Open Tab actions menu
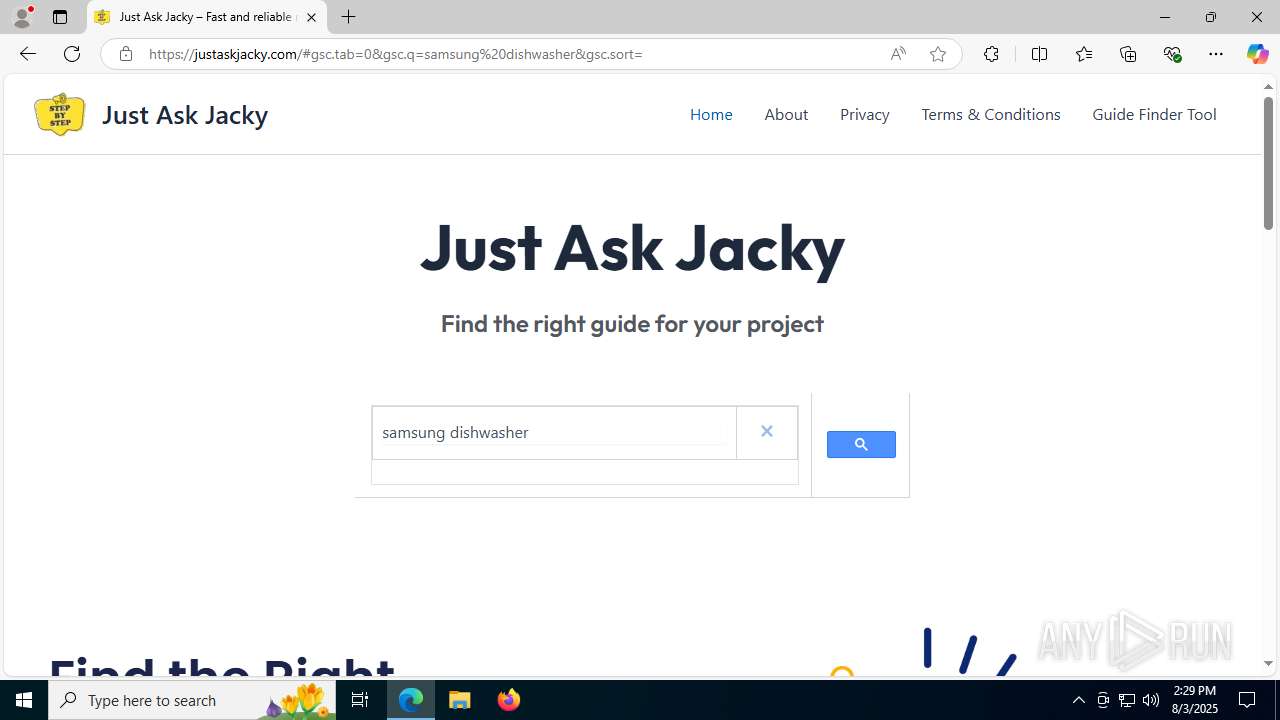The image size is (1280, 720). tap(60, 17)
